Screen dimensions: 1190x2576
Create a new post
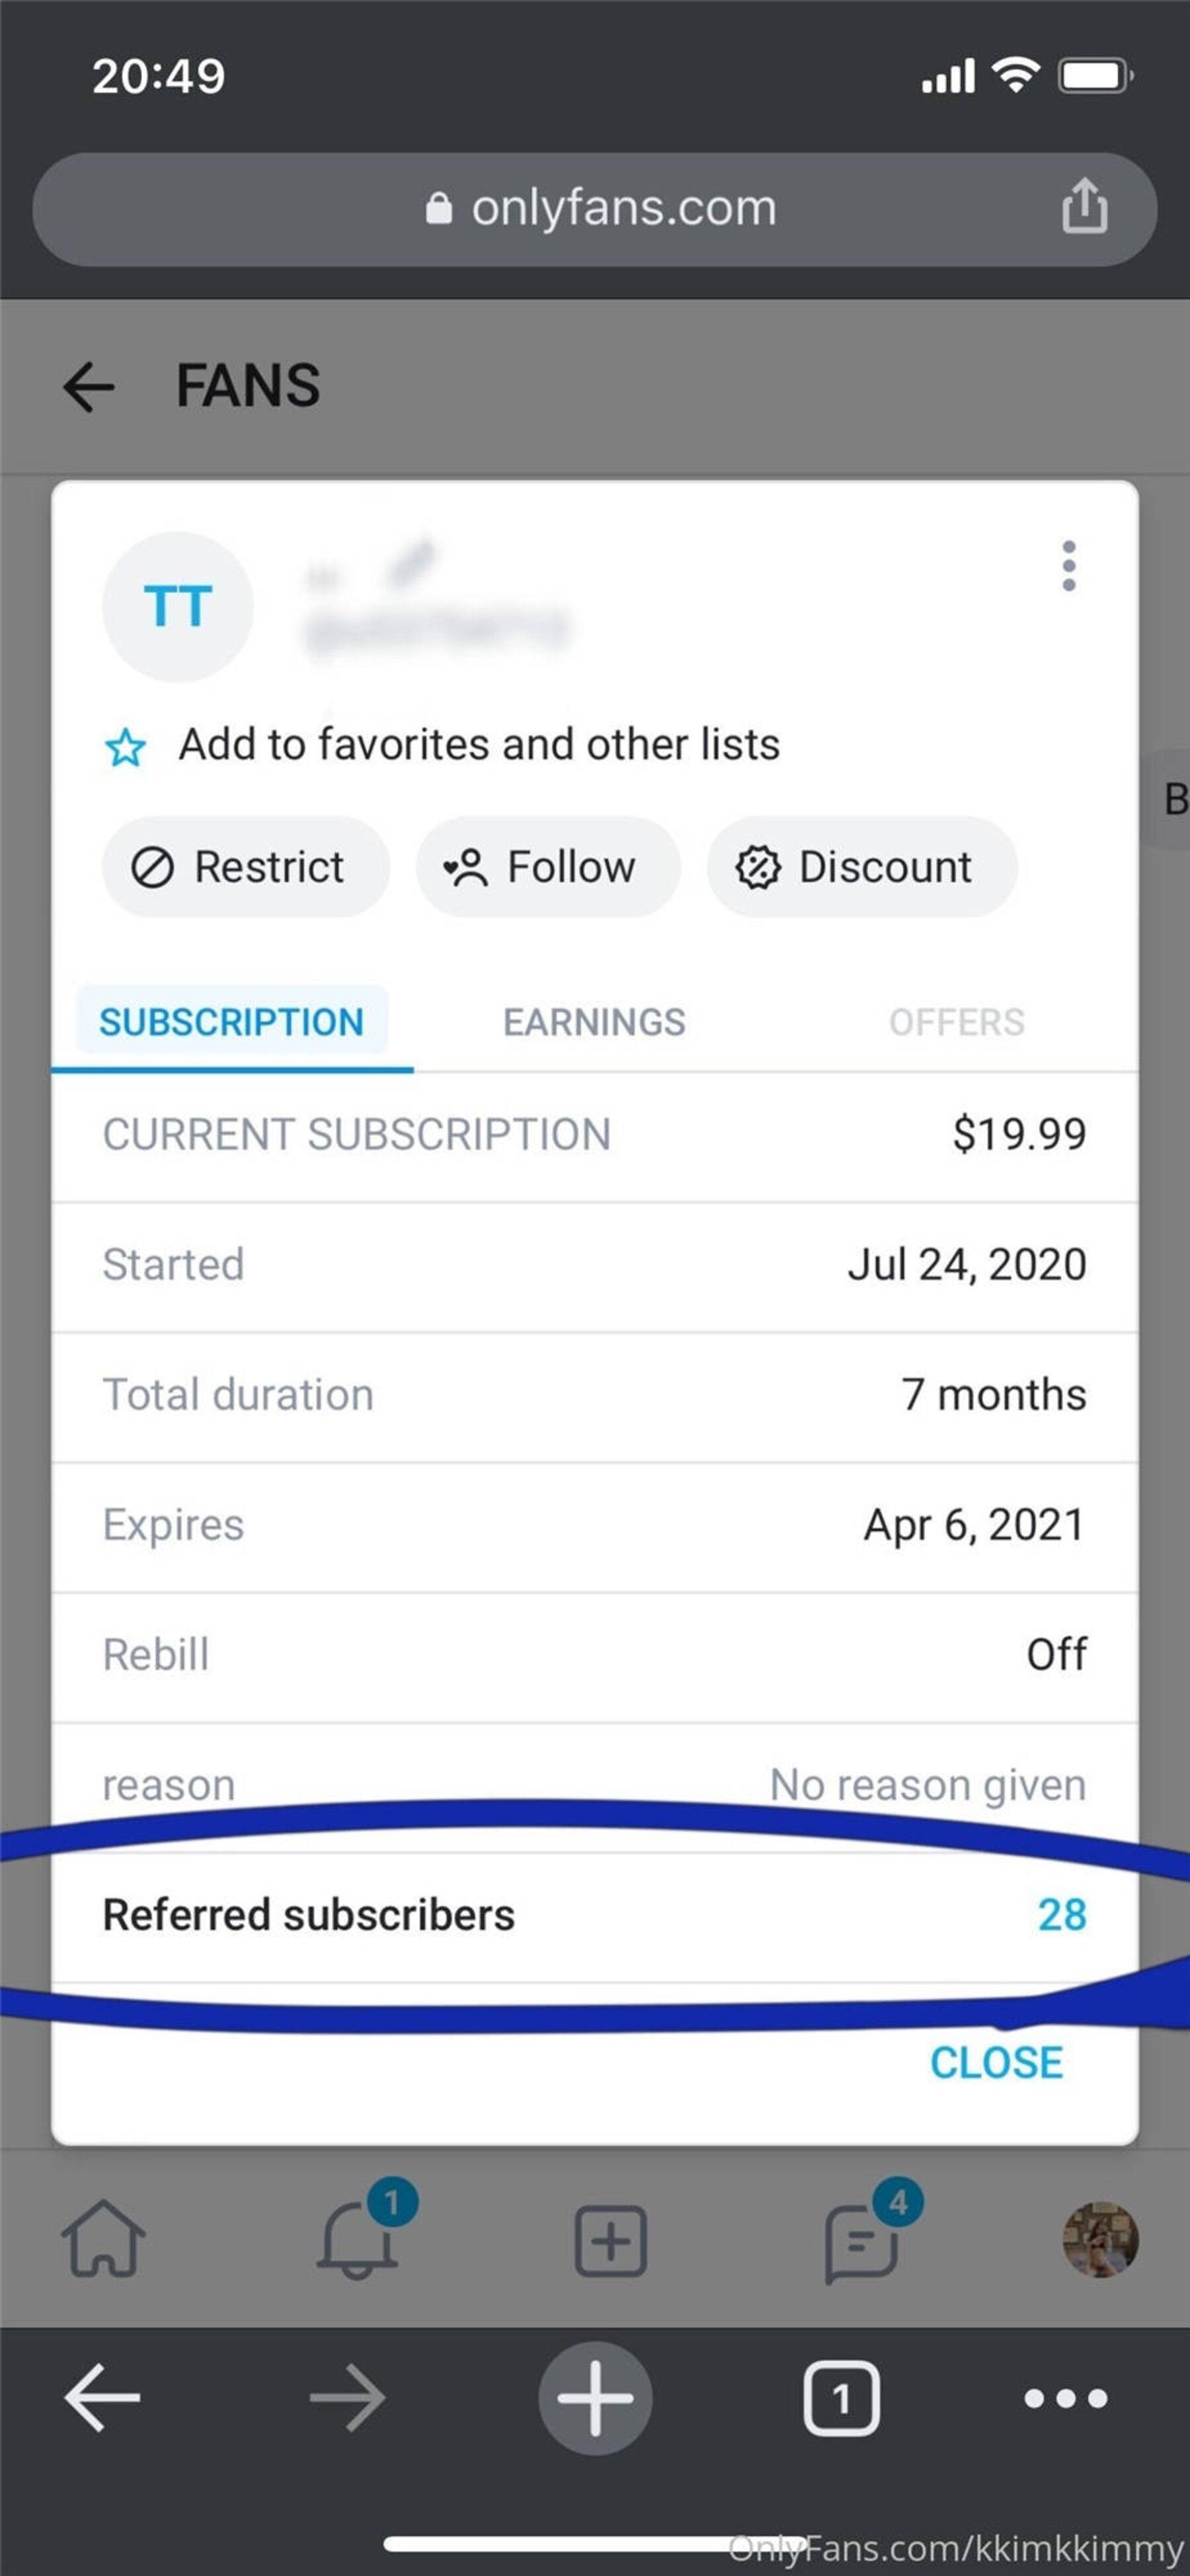click(x=610, y=2241)
